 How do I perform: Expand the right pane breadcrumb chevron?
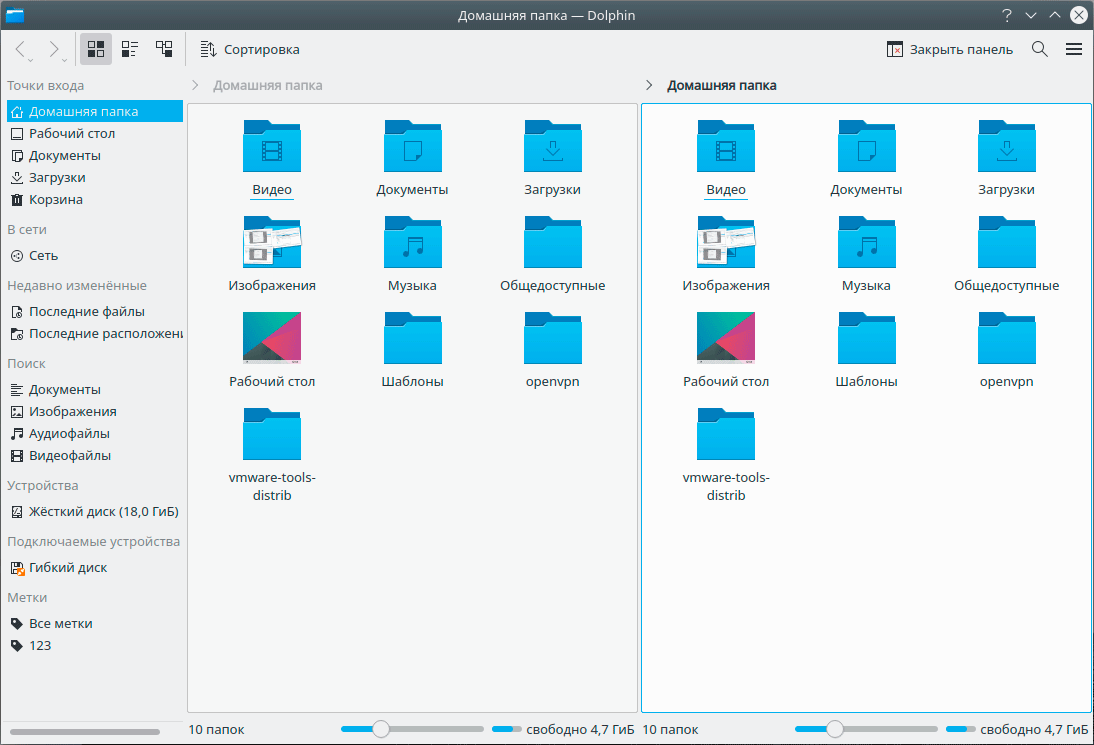[649, 85]
